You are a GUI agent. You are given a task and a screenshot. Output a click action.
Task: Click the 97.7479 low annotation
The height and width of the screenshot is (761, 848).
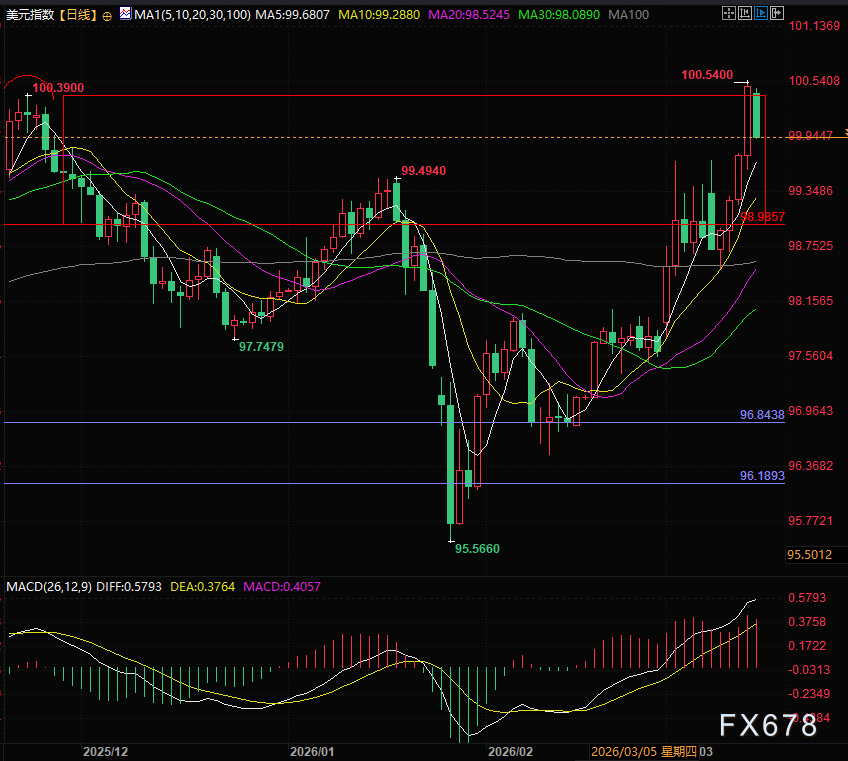click(x=261, y=347)
